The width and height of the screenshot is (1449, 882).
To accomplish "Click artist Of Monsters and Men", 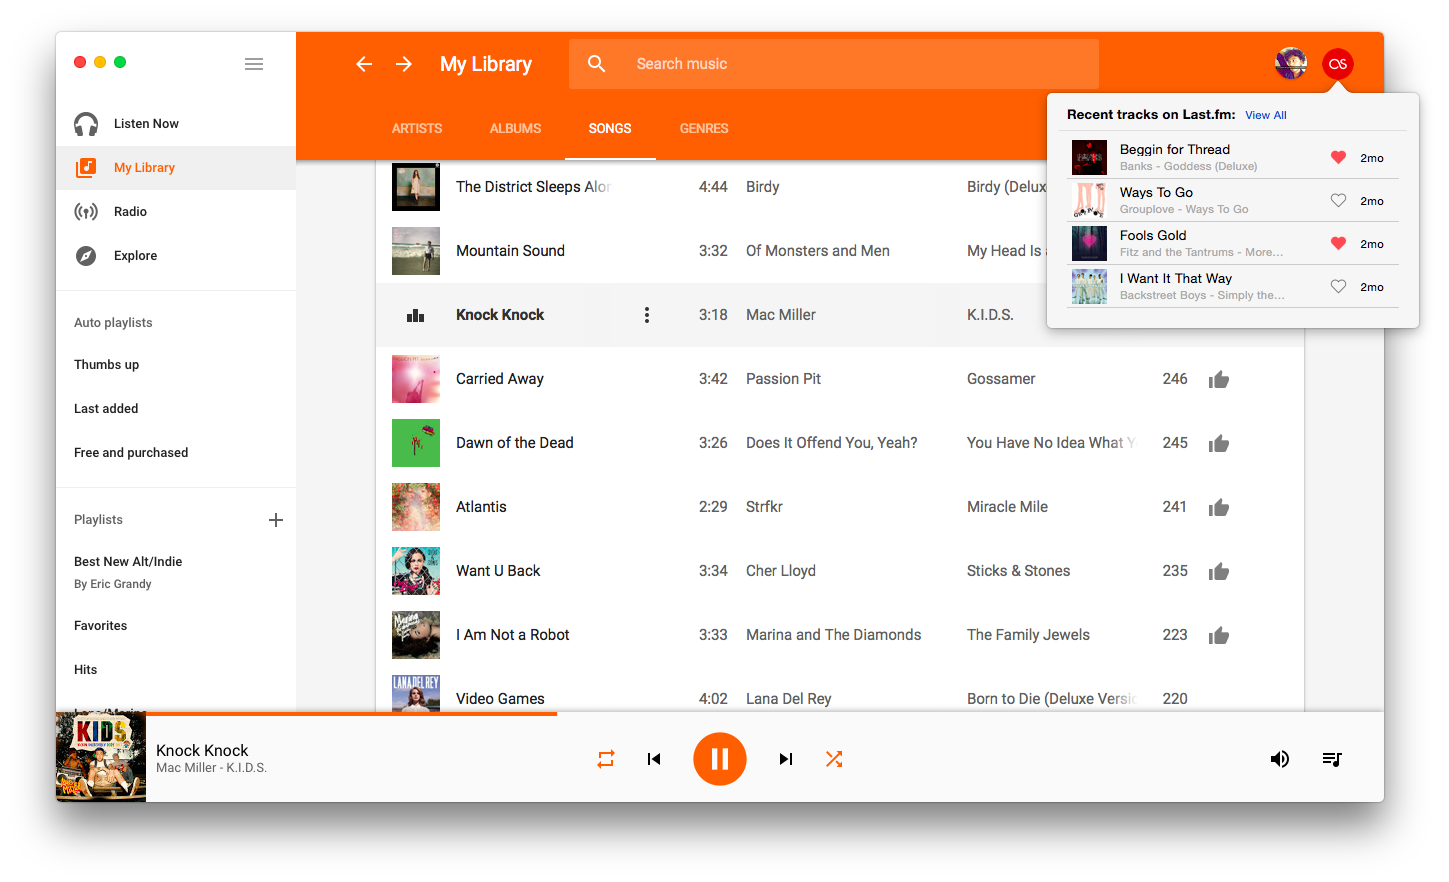I will pyautogui.click(x=818, y=251).
